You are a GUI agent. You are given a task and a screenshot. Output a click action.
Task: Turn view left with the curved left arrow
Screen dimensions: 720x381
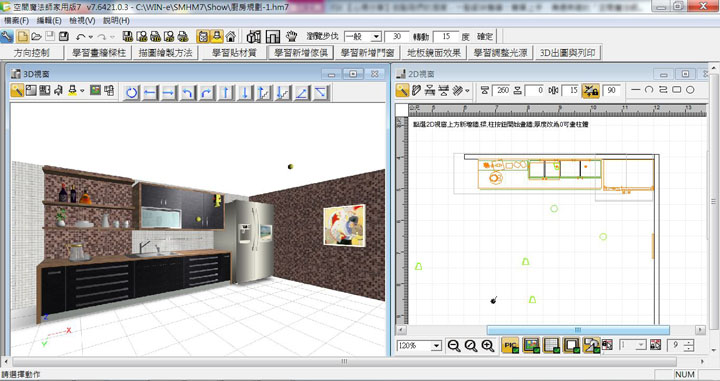[x=187, y=93]
